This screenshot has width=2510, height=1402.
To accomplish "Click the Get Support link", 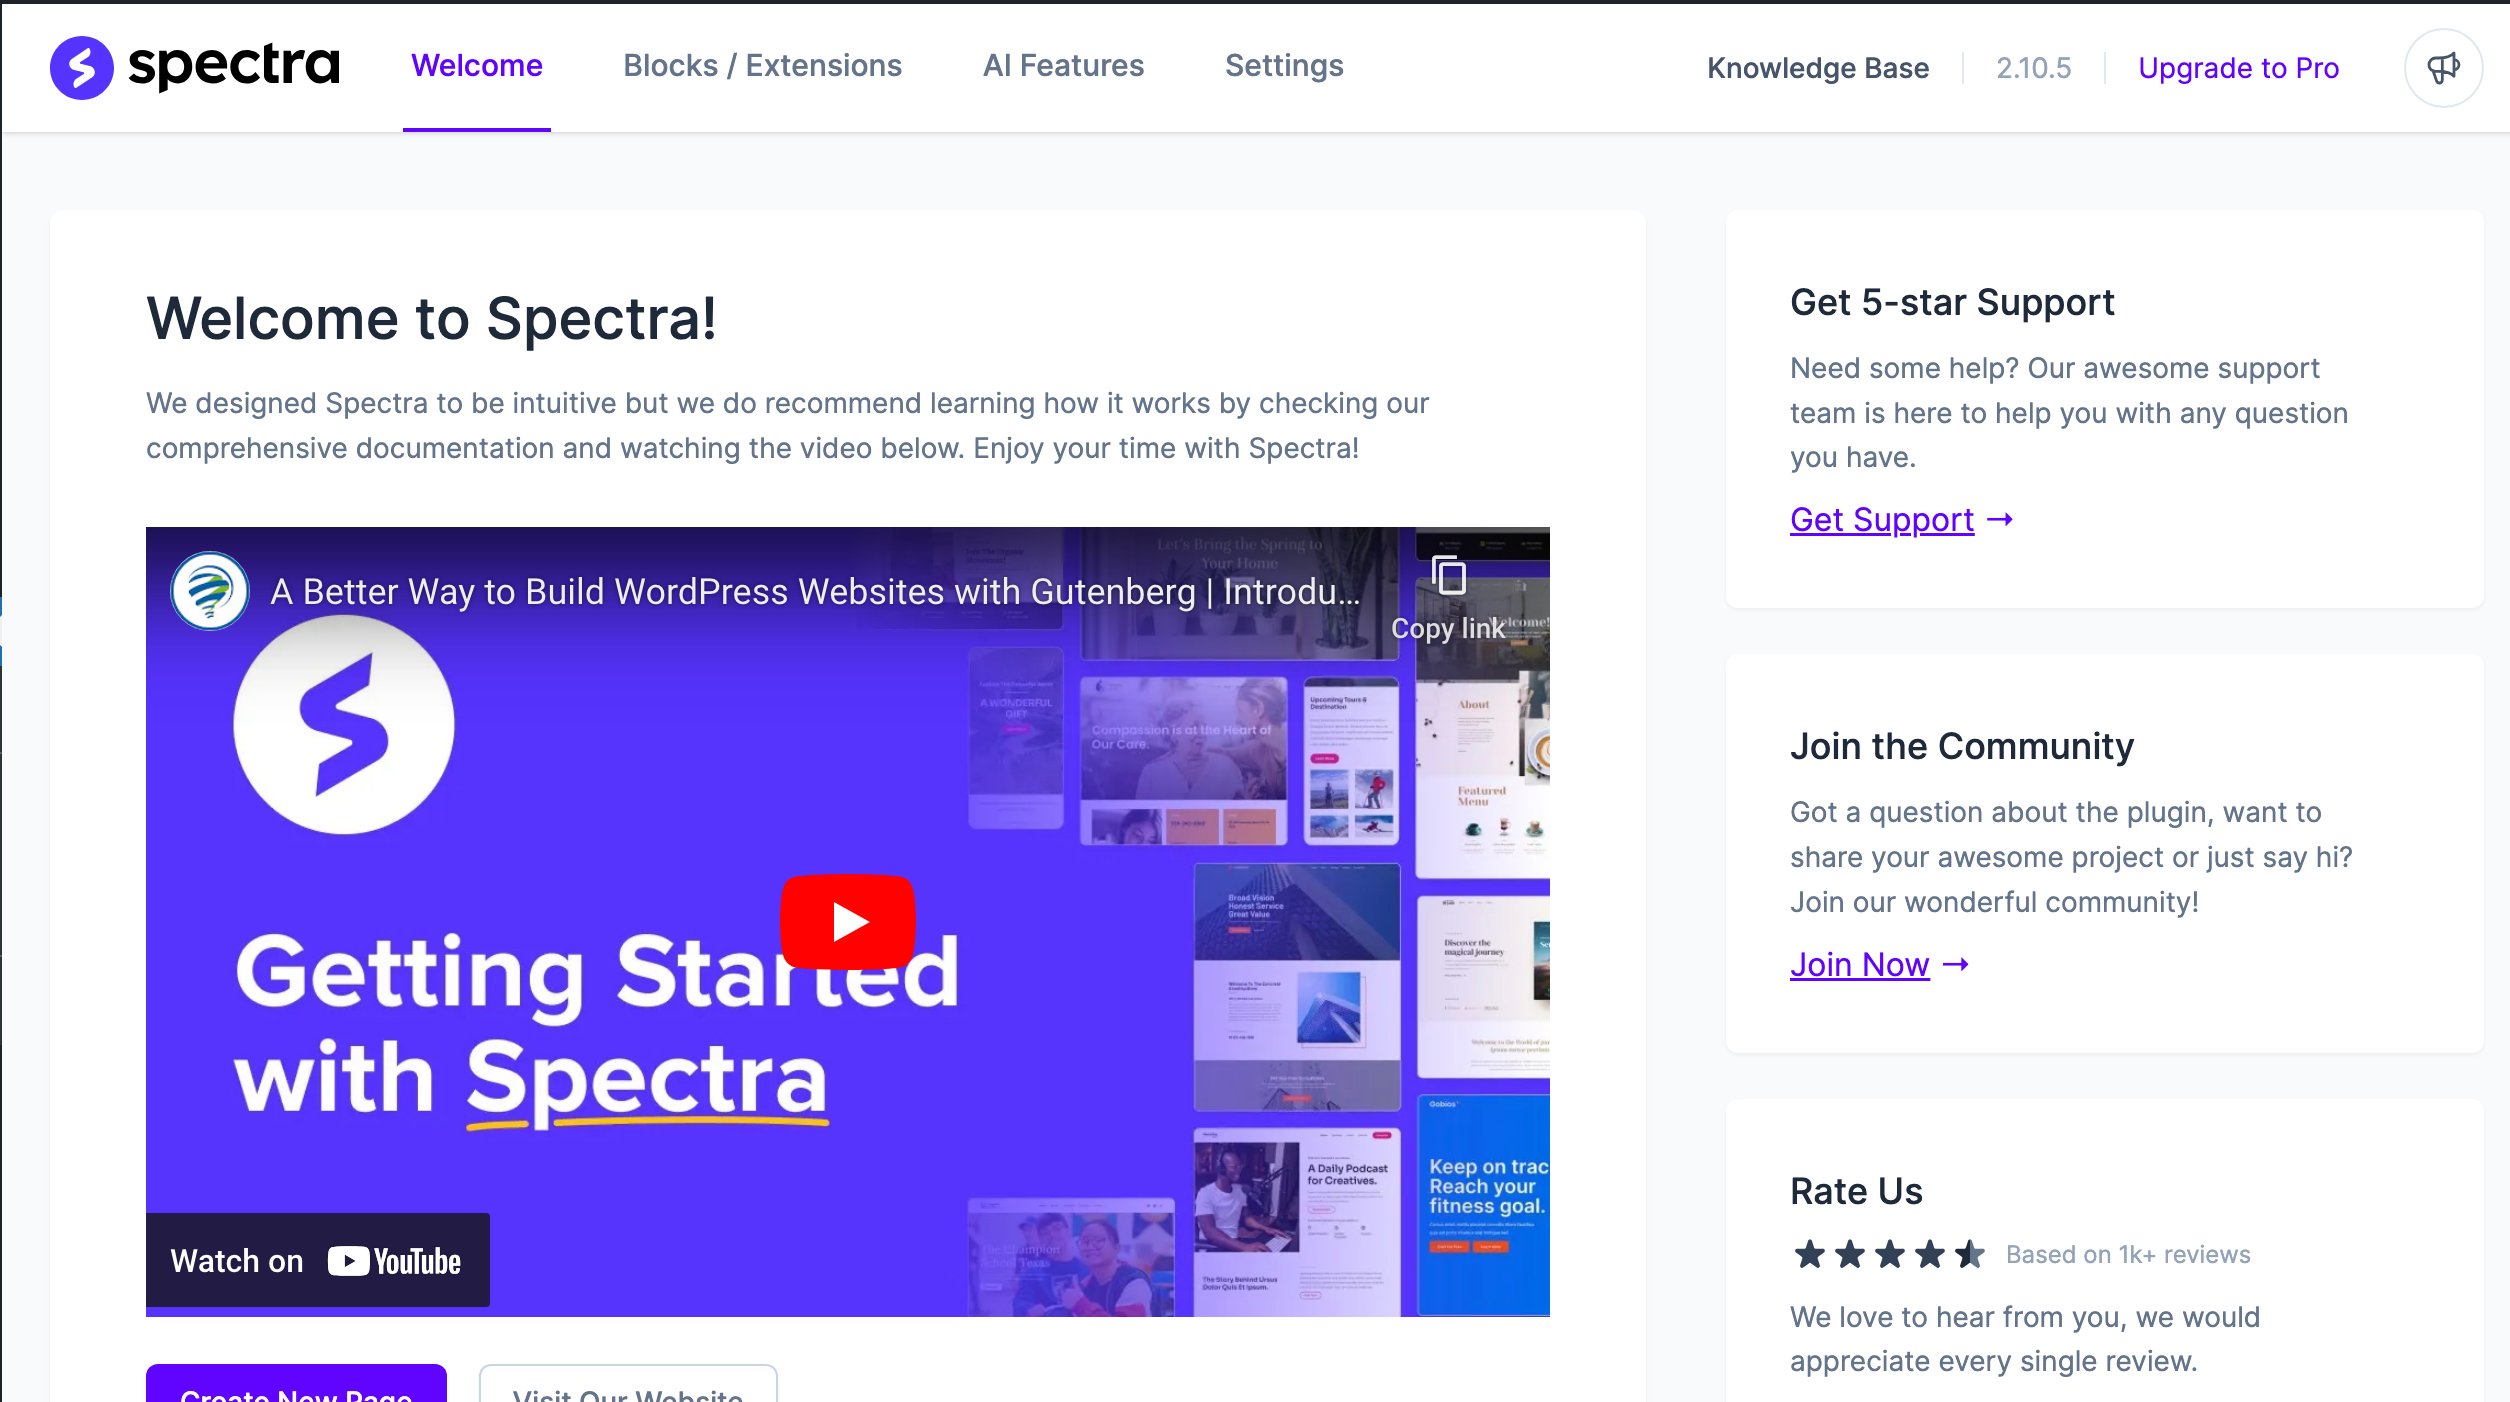I will click(x=1882, y=519).
